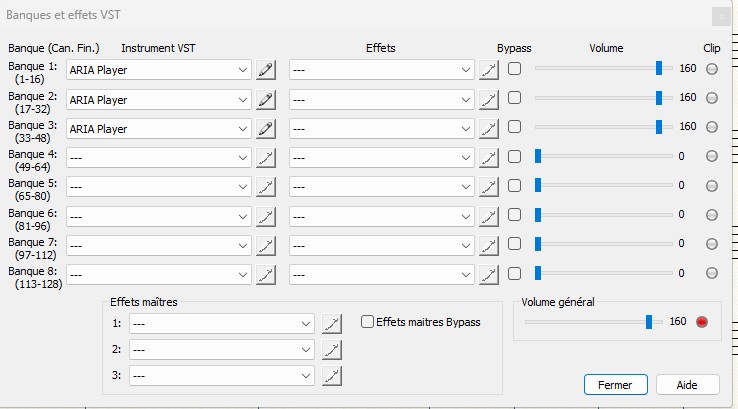Image resolution: width=738 pixels, height=409 pixels.
Task: Click the Fermer button
Action: coord(615,385)
